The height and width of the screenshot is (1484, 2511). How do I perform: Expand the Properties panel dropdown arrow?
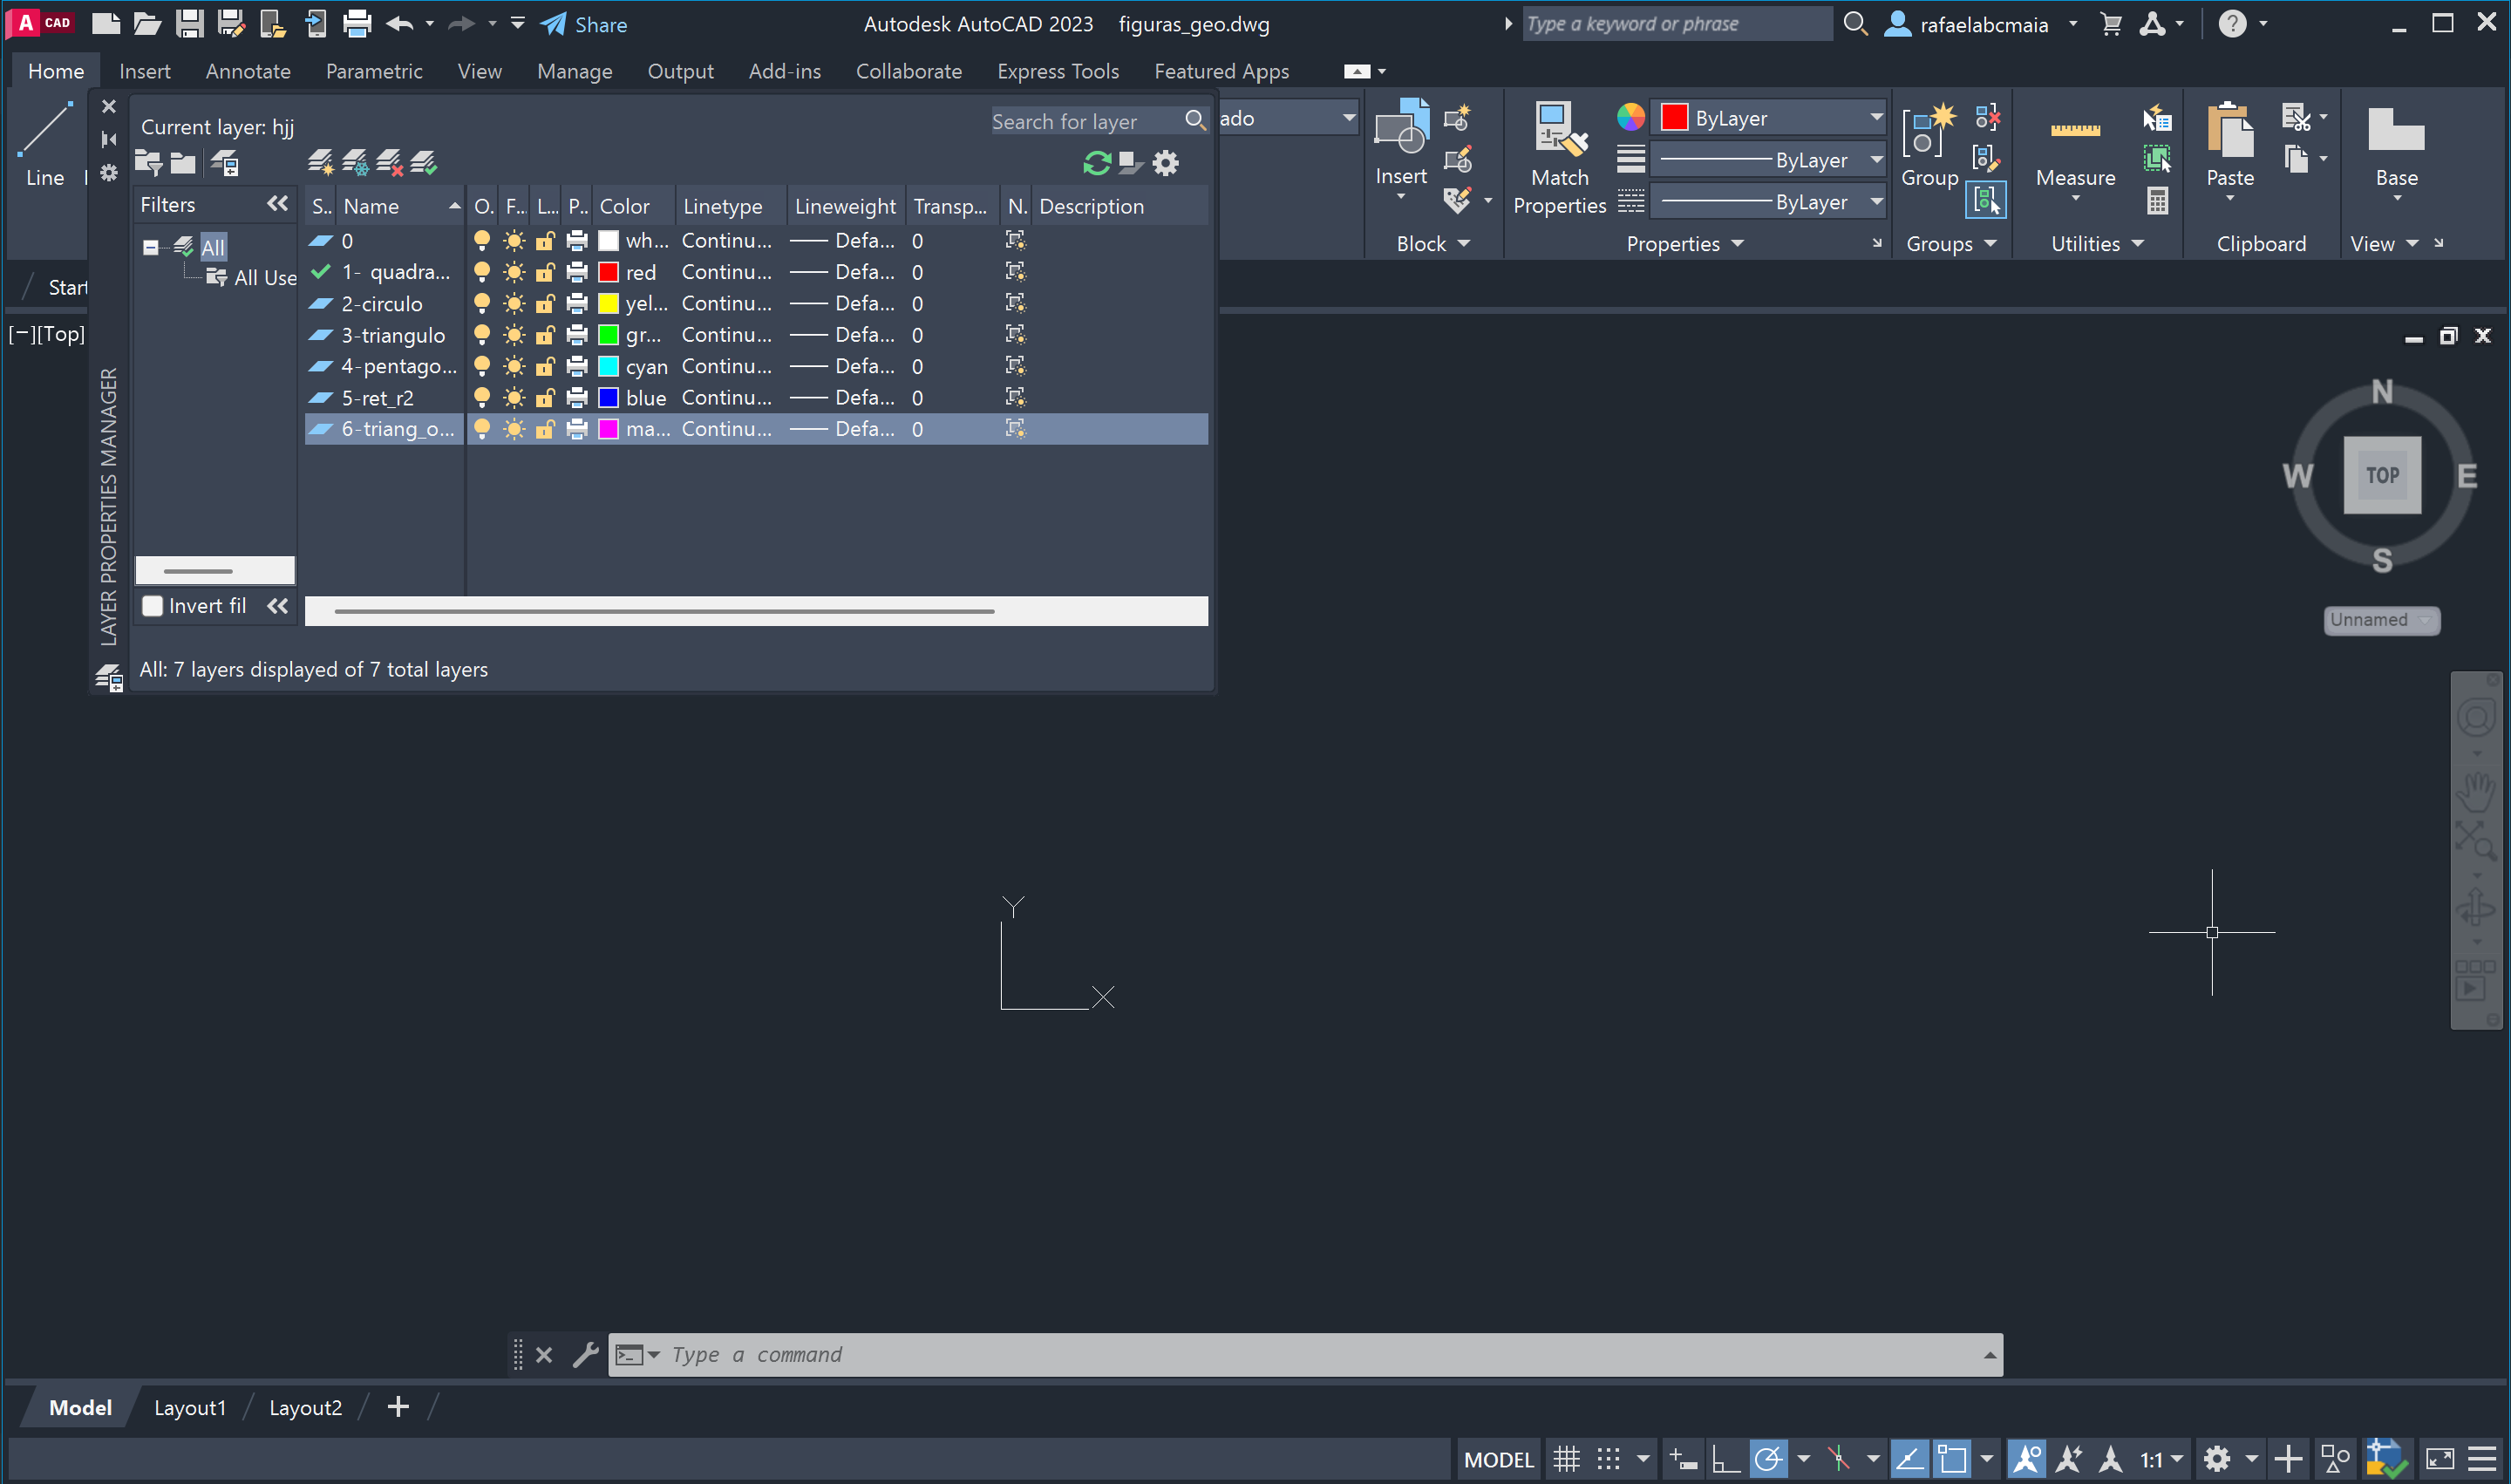pyautogui.click(x=1737, y=244)
